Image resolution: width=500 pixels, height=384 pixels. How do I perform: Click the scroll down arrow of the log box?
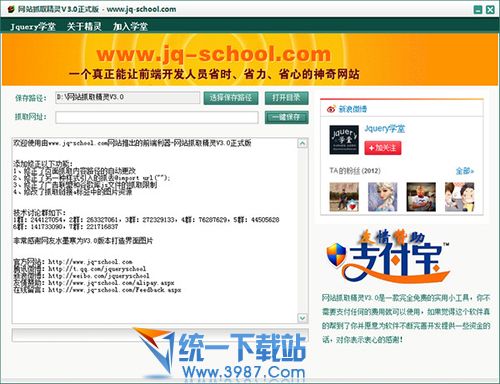coord(302,318)
